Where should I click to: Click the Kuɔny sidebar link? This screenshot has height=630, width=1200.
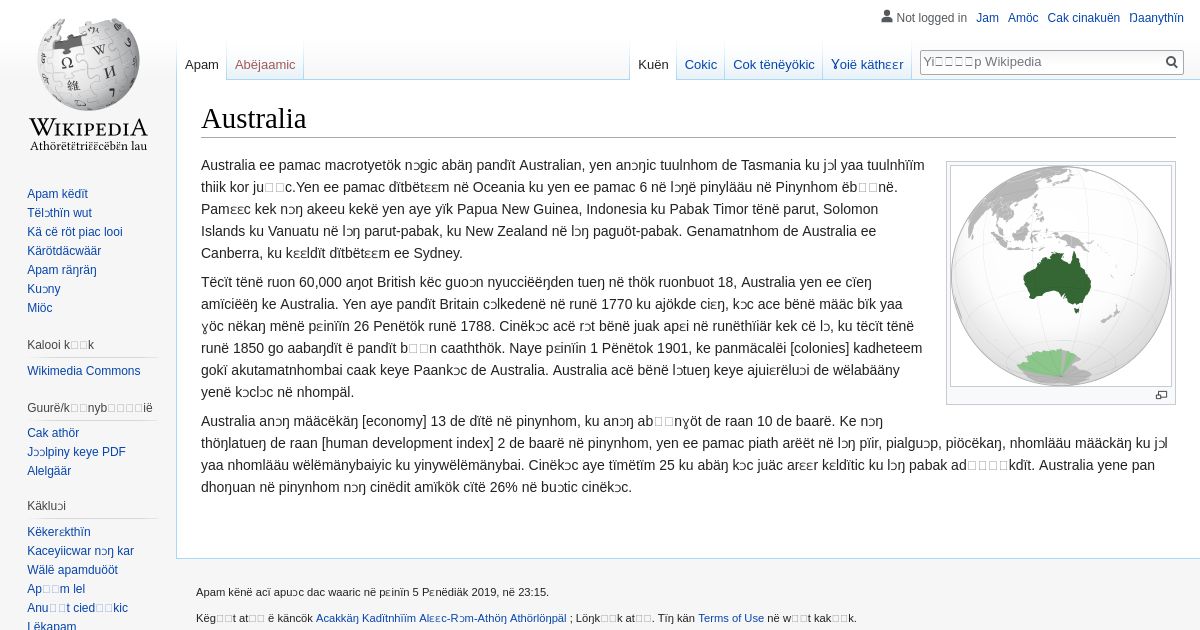pos(44,289)
